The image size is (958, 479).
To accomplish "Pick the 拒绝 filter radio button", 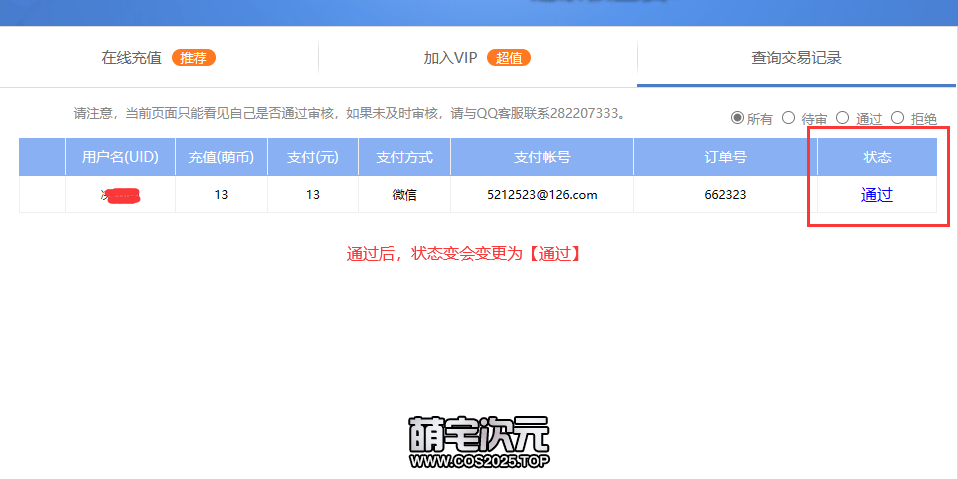I will pos(897,118).
